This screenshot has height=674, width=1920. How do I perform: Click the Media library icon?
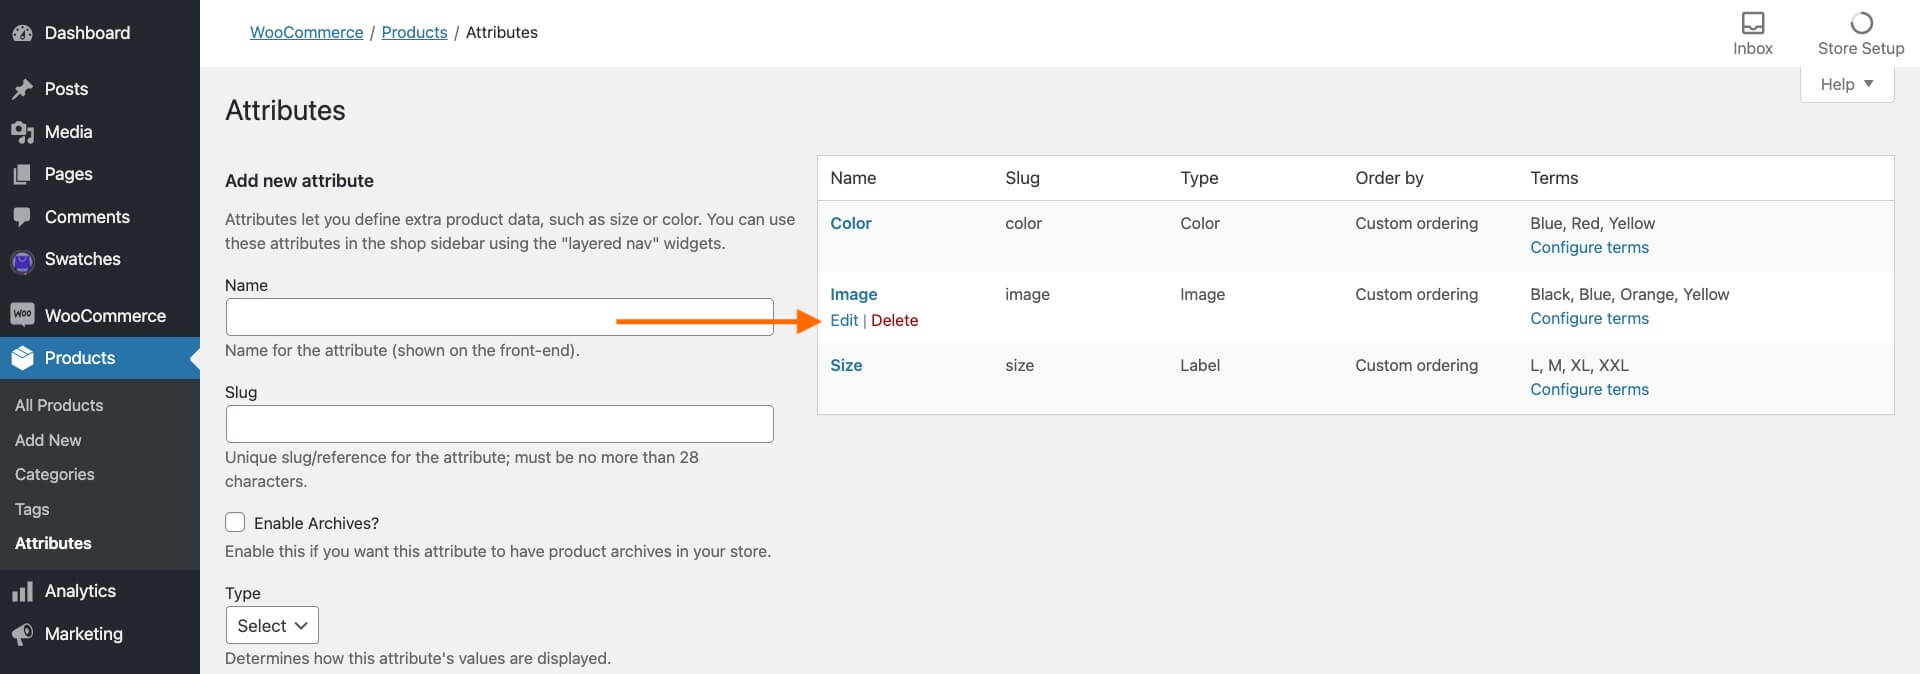tap(22, 132)
